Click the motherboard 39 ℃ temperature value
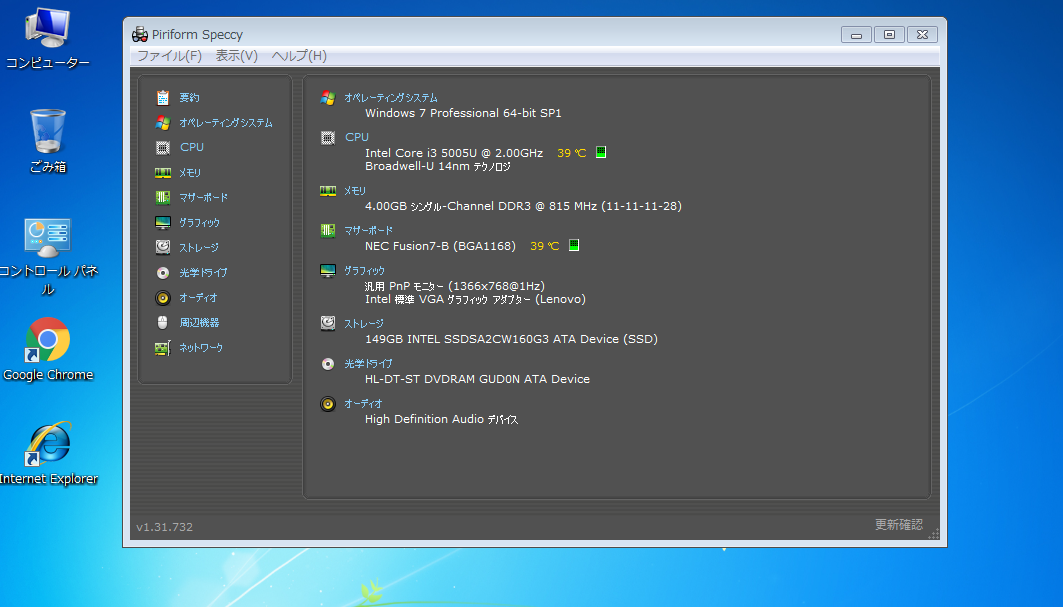This screenshot has height=607, width=1063. point(544,246)
